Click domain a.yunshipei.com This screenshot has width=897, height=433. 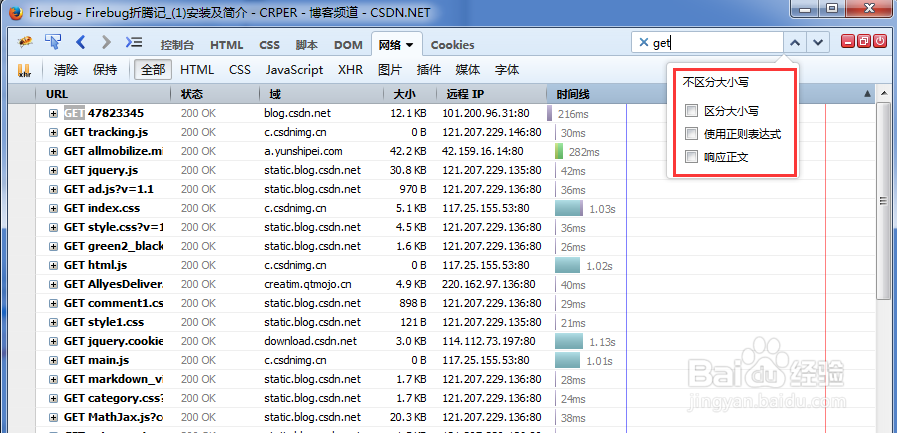click(x=303, y=152)
